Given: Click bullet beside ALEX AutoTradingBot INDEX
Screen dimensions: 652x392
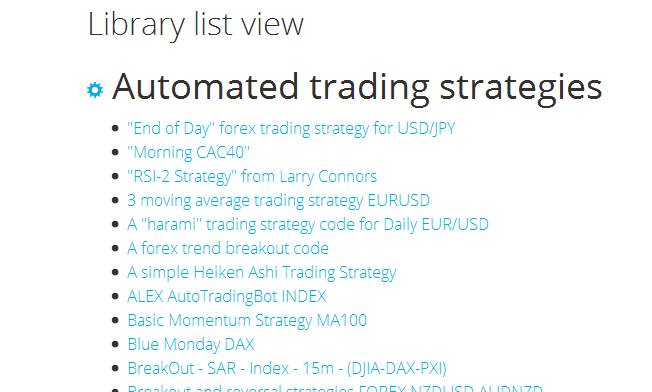Looking at the screenshot, I should point(116,296).
